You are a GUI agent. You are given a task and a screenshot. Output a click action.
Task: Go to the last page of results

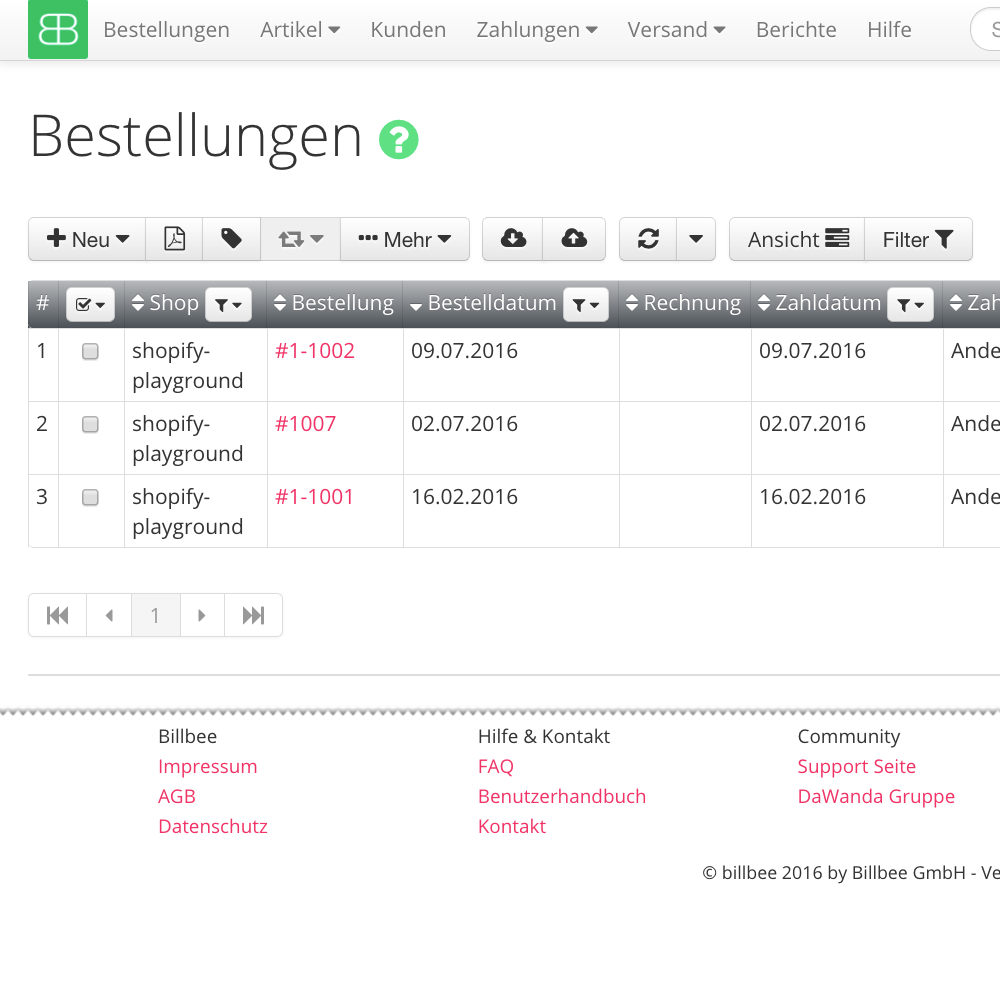pyautogui.click(x=253, y=615)
